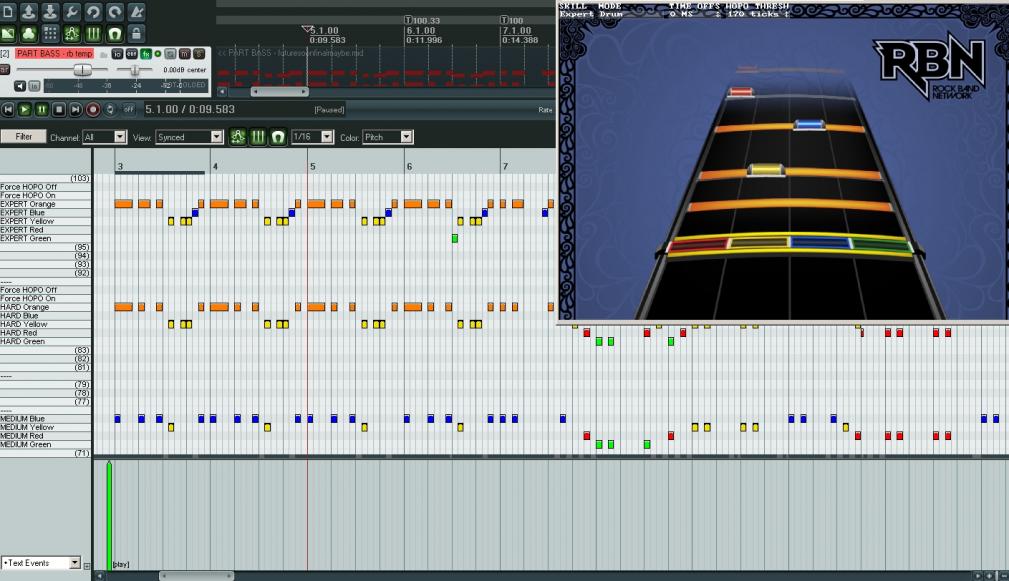Viewport: 1009px width, 581px height.
Task: Open project settings with the wrench icon
Action: point(71,11)
